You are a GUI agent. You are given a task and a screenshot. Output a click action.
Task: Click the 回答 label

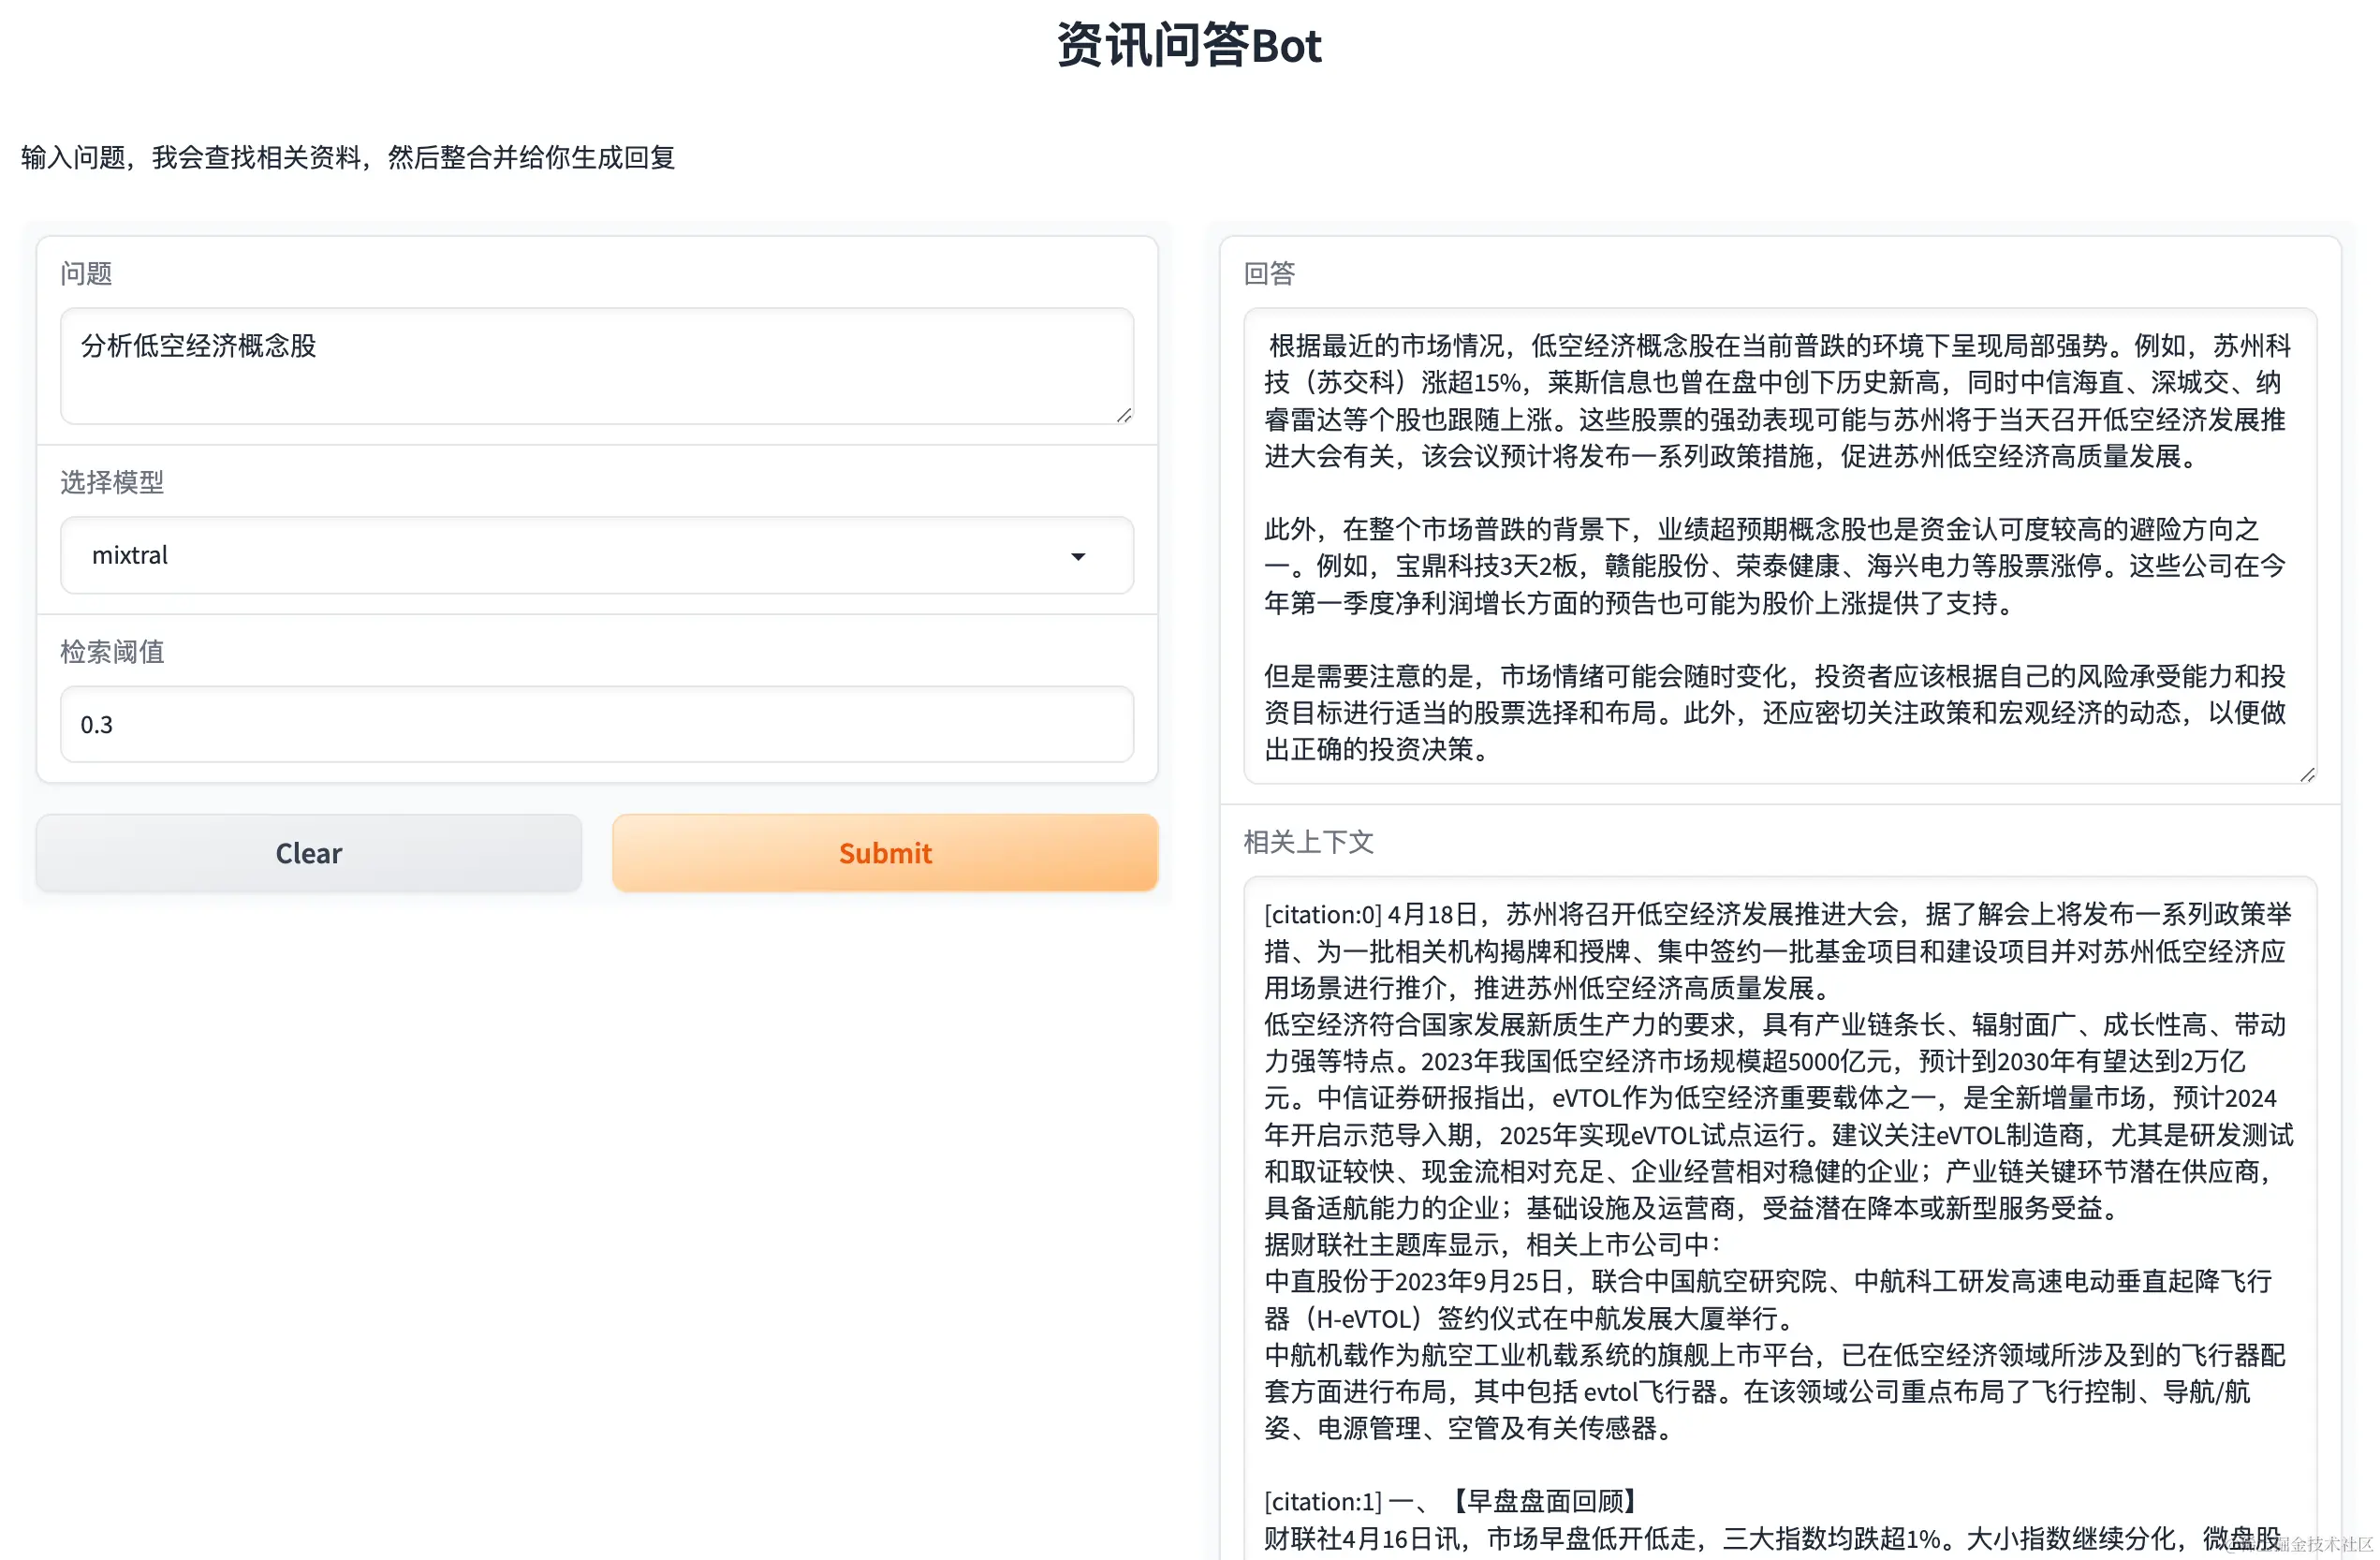(1269, 273)
